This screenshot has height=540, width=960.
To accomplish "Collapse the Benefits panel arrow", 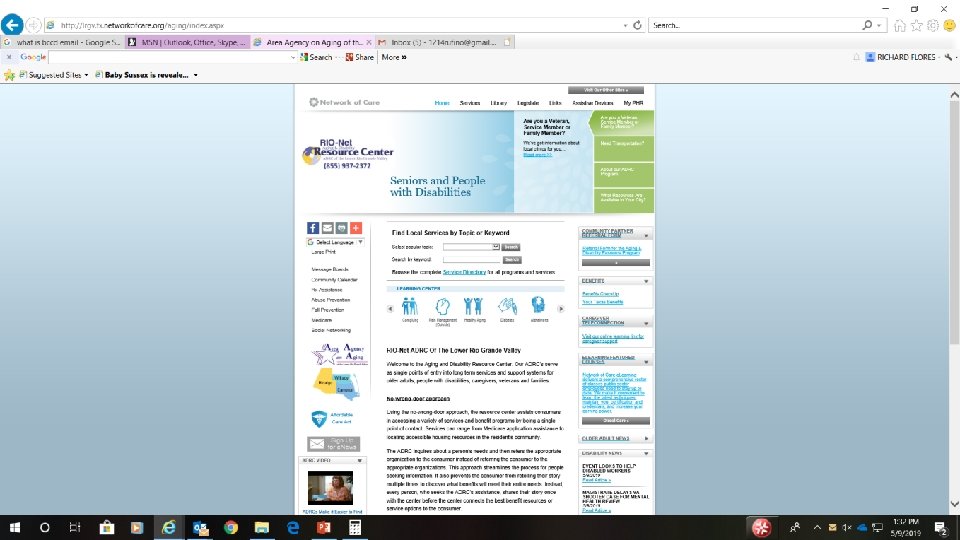I will coord(646,281).
